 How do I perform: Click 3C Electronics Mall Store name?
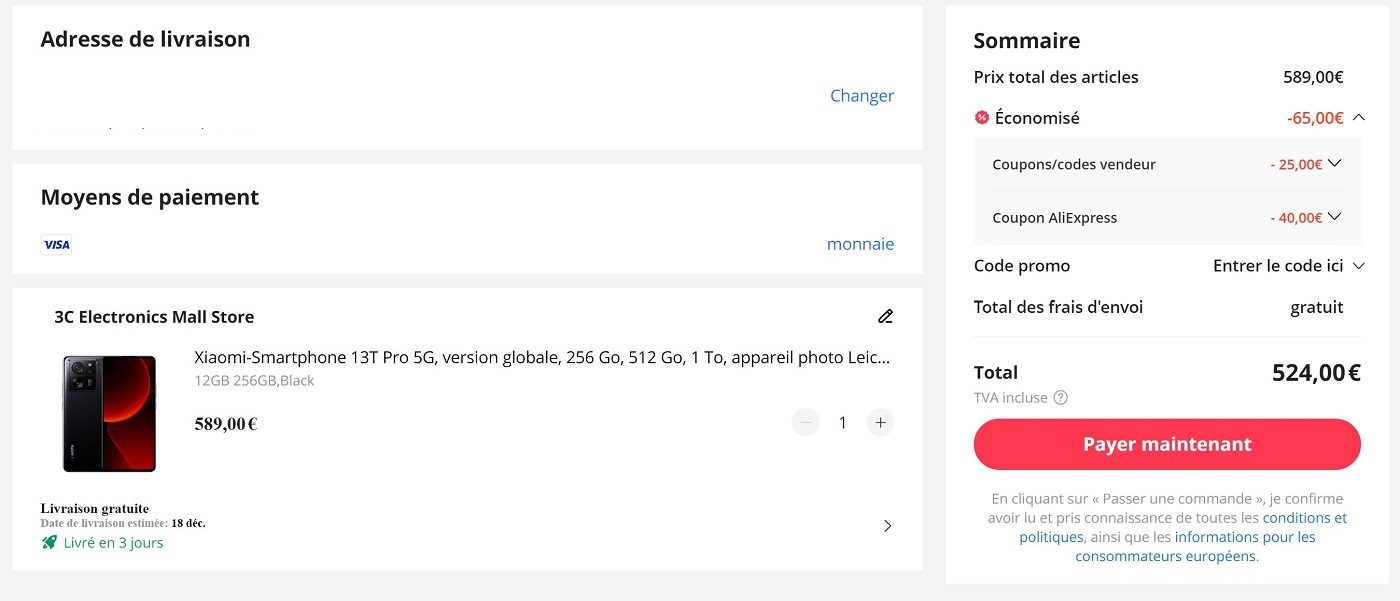pos(154,317)
